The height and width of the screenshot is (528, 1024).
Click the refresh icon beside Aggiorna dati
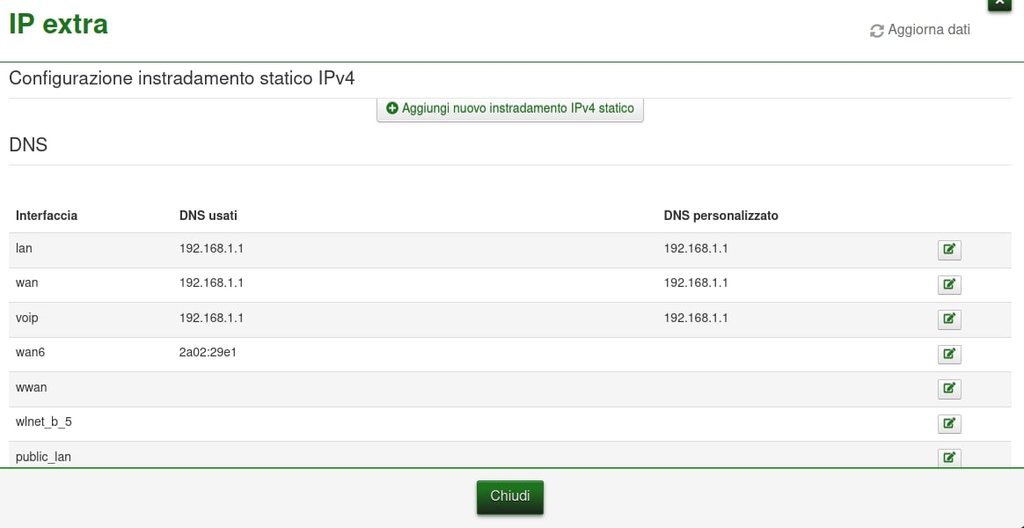tap(877, 31)
